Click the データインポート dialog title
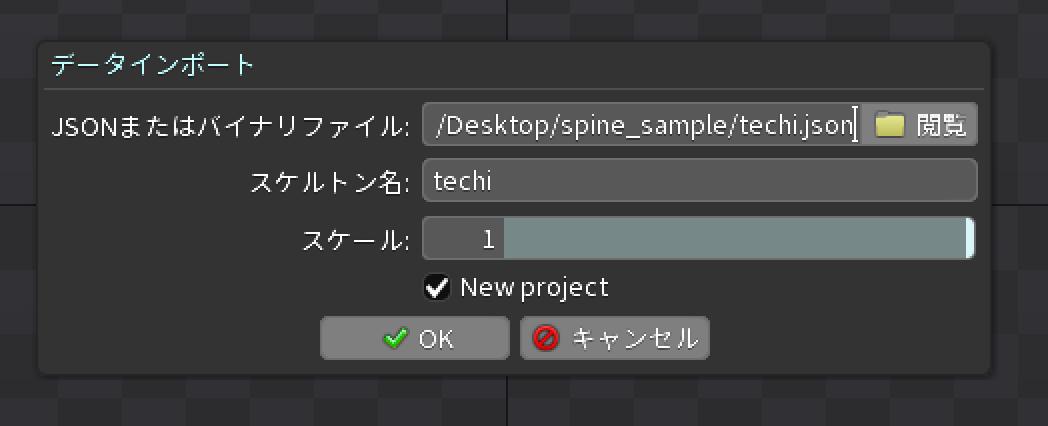The image size is (1048, 426). tap(153, 66)
